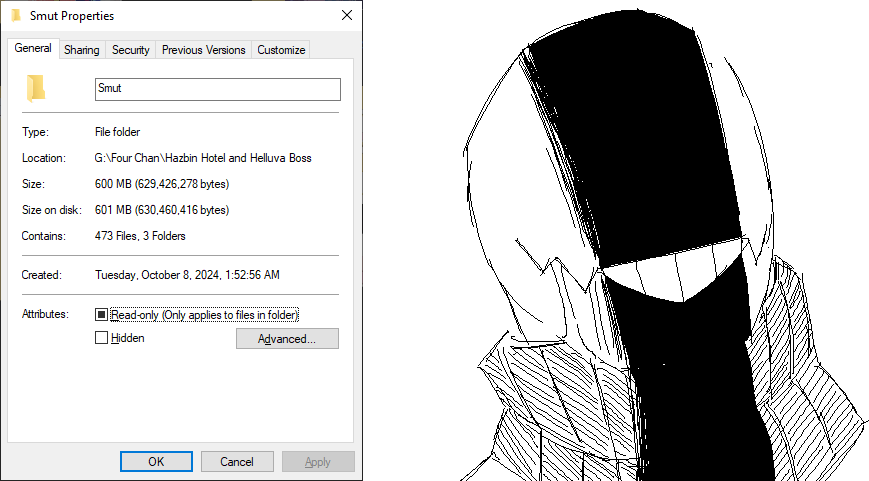869x481 pixels.
Task: Click the G:\Four Chan location path
Action: tap(203, 158)
